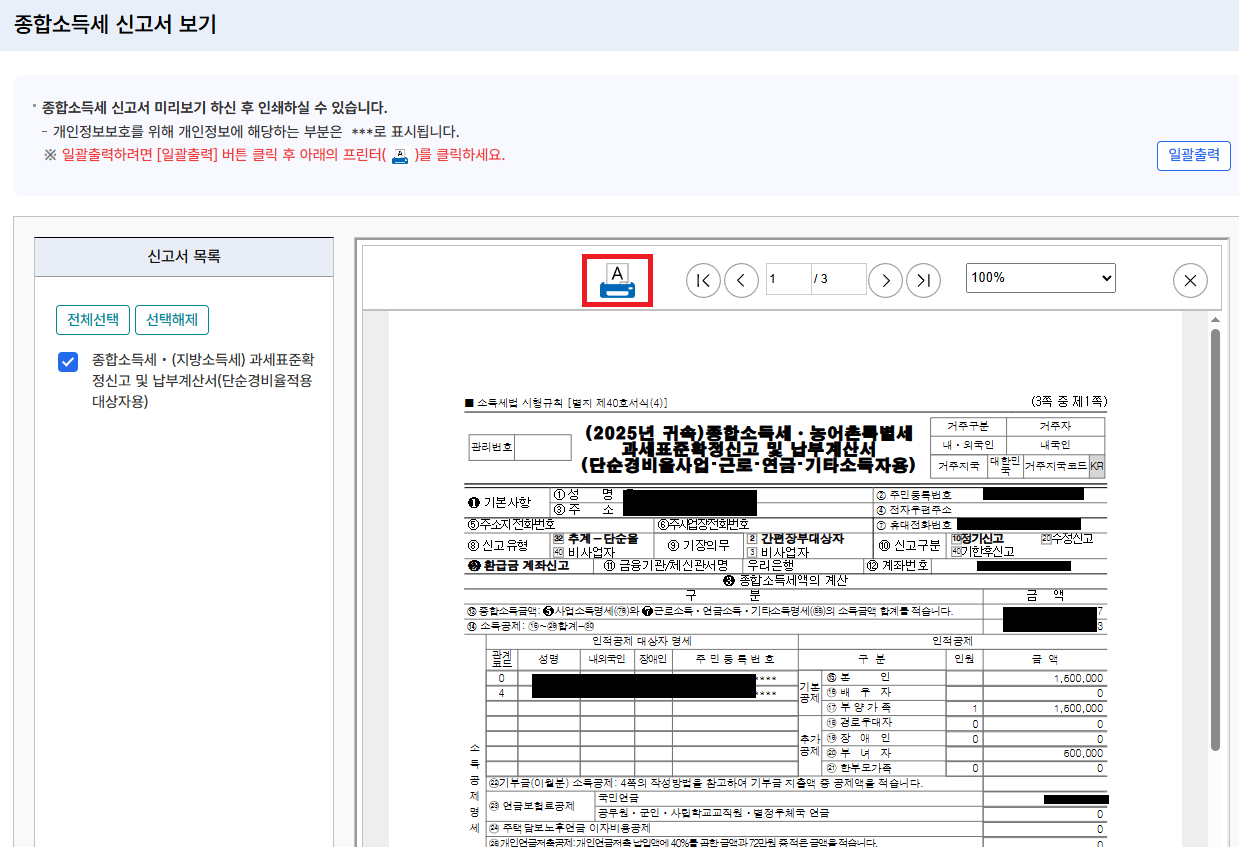Image resolution: width=1239 pixels, height=847 pixels.
Task: Close the report viewer with X icon
Action: point(1189,281)
